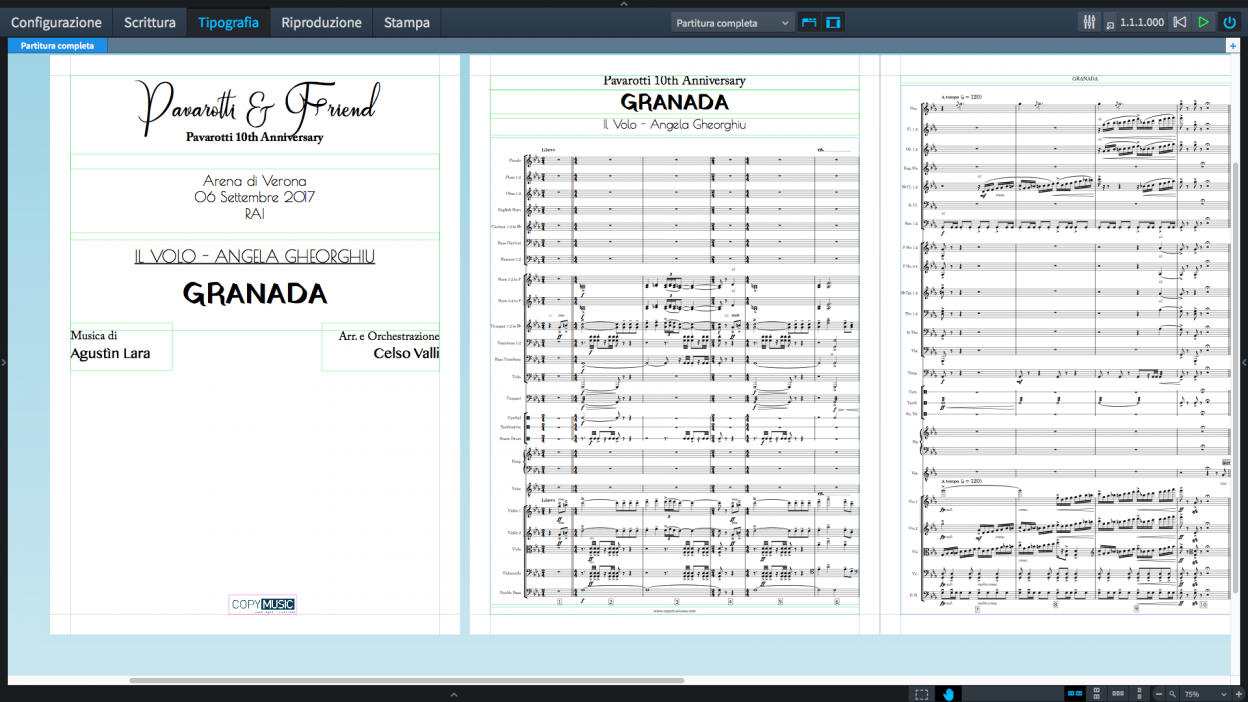Start playback with green Play button
Screen dimensions: 1248x702
coord(1204,22)
